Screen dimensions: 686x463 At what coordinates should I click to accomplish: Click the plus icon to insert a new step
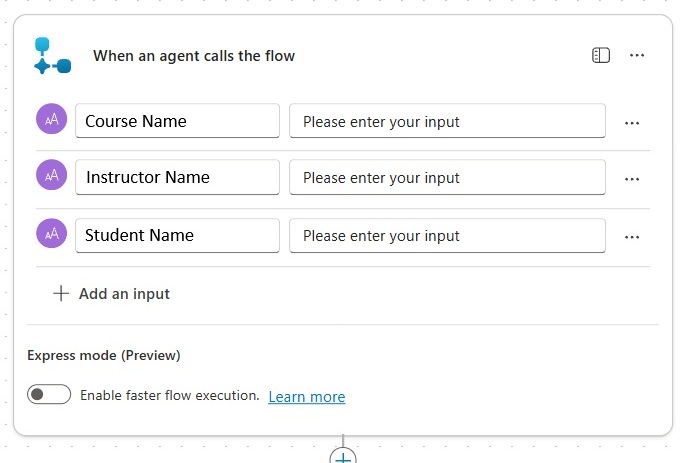pos(343,456)
